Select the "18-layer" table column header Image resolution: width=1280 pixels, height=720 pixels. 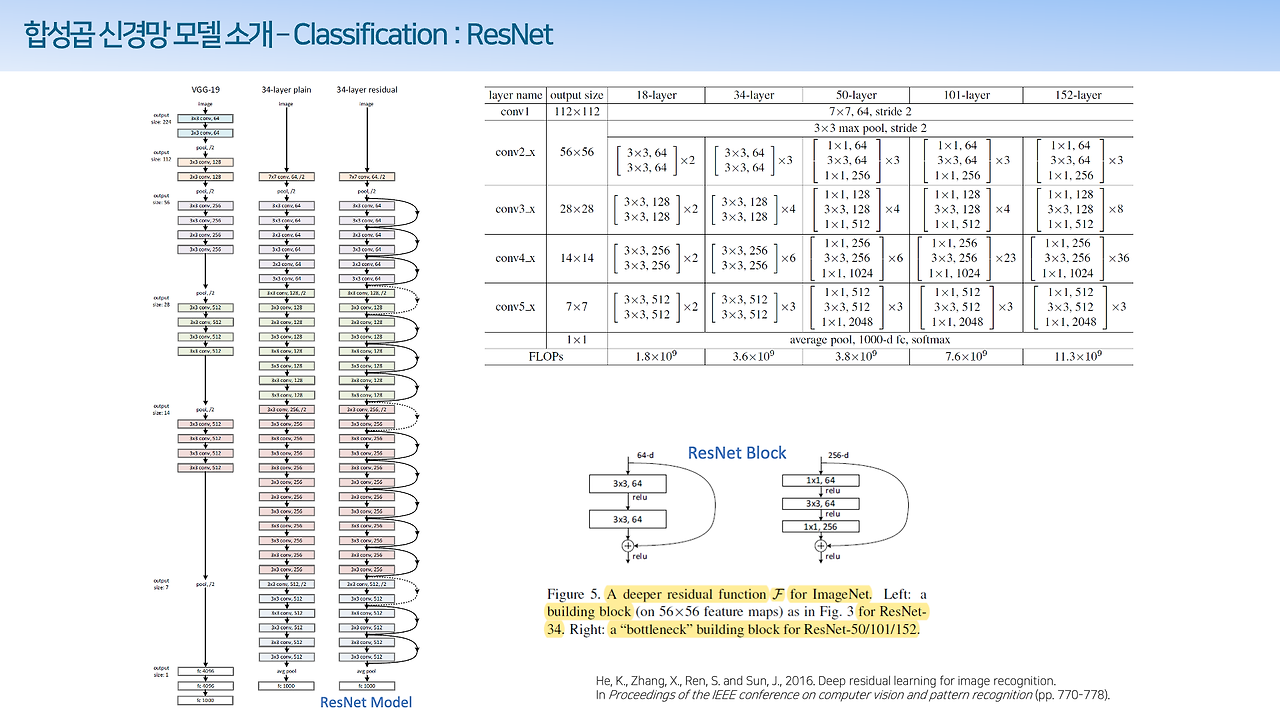(x=655, y=95)
